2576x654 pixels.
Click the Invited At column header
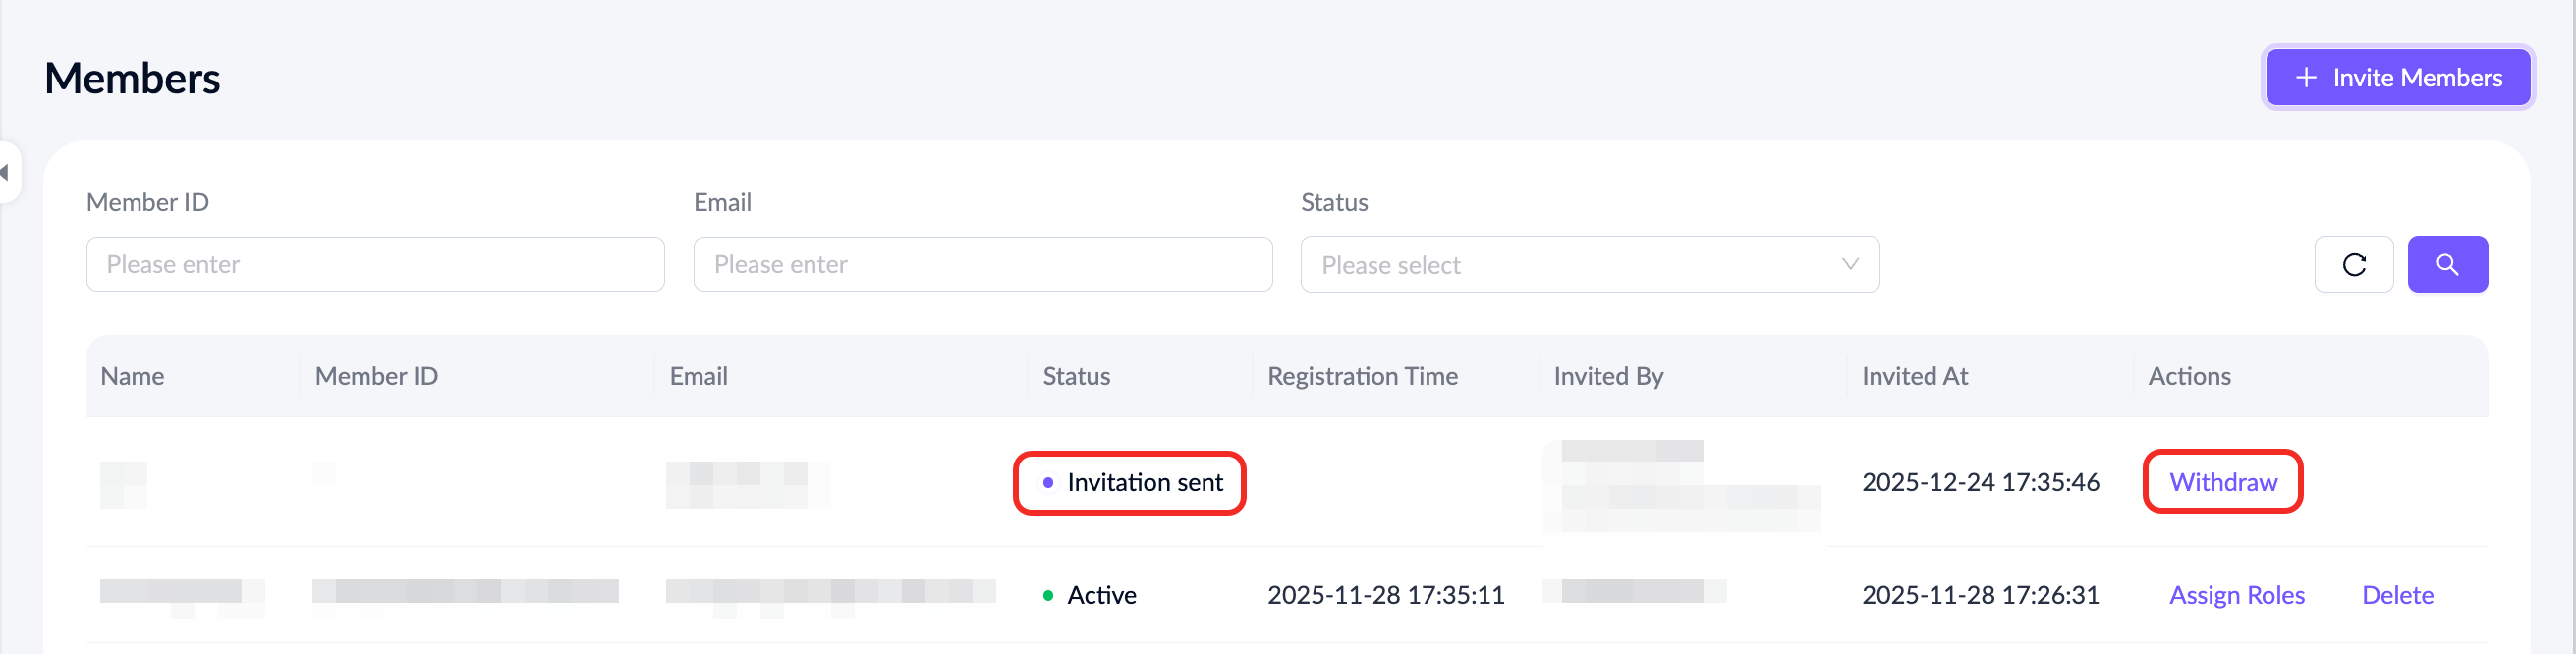point(1914,376)
